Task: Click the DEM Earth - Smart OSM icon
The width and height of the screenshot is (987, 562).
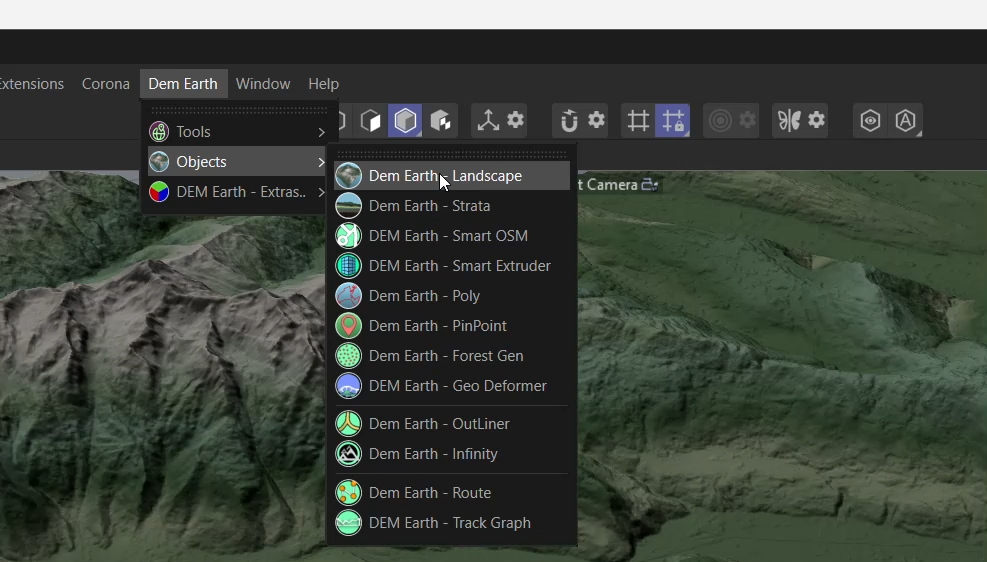Action: coord(348,236)
